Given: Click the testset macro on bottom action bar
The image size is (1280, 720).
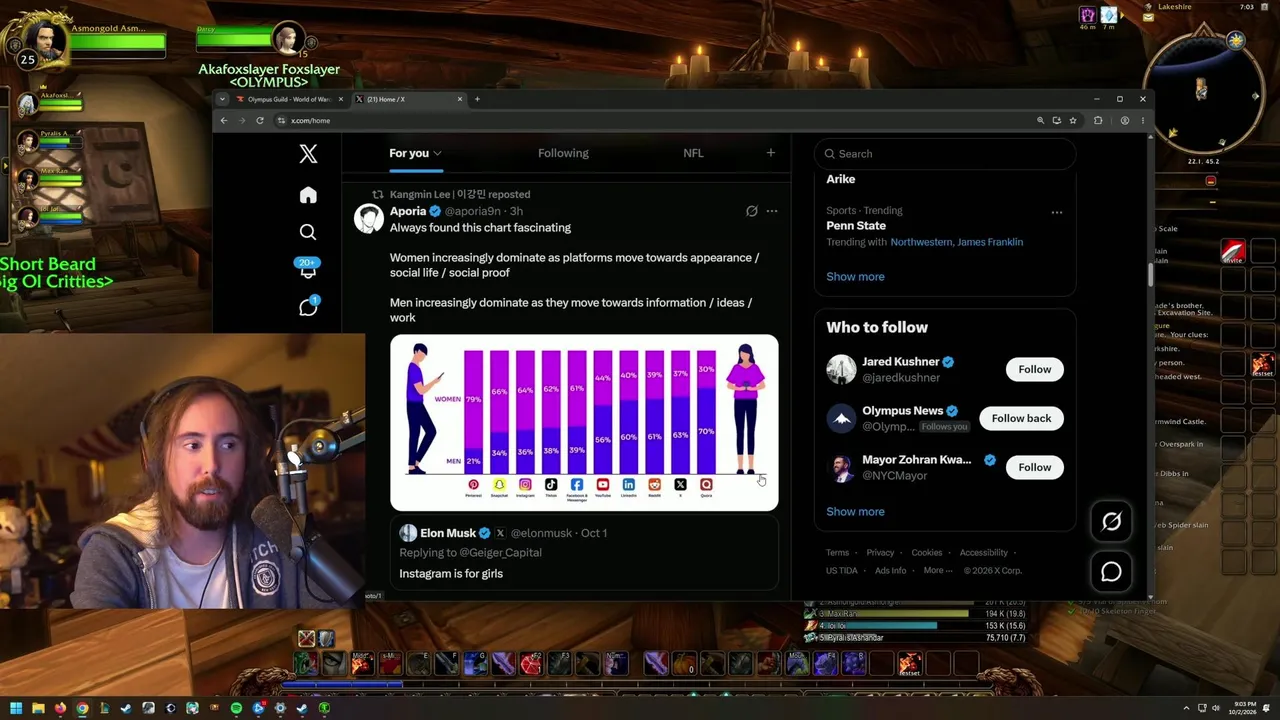Looking at the screenshot, I should click(909, 663).
